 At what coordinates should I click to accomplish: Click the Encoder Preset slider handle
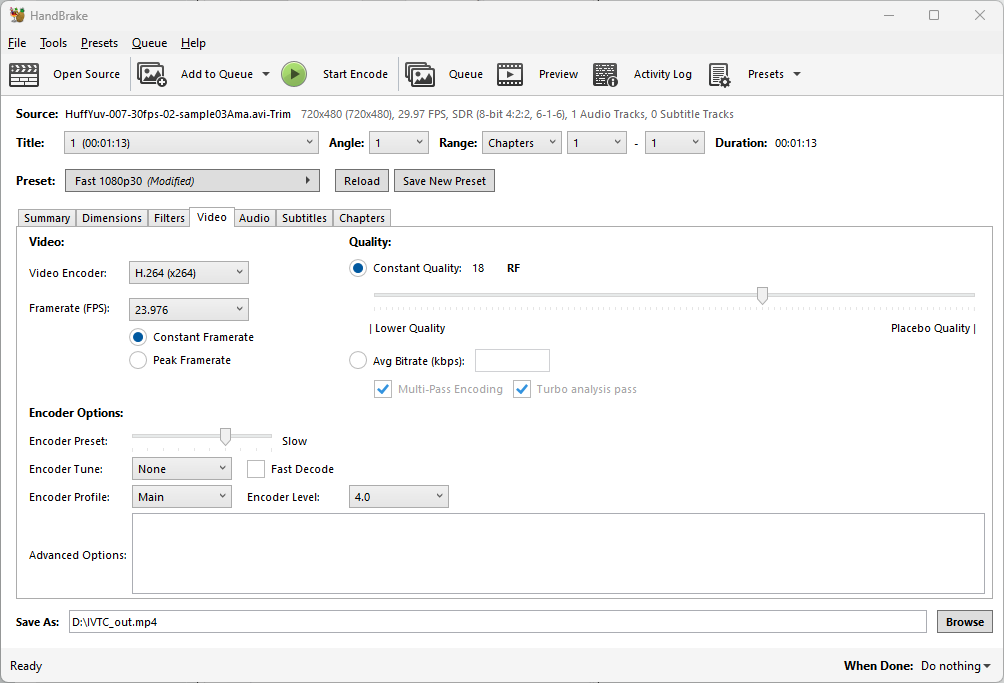(225, 437)
